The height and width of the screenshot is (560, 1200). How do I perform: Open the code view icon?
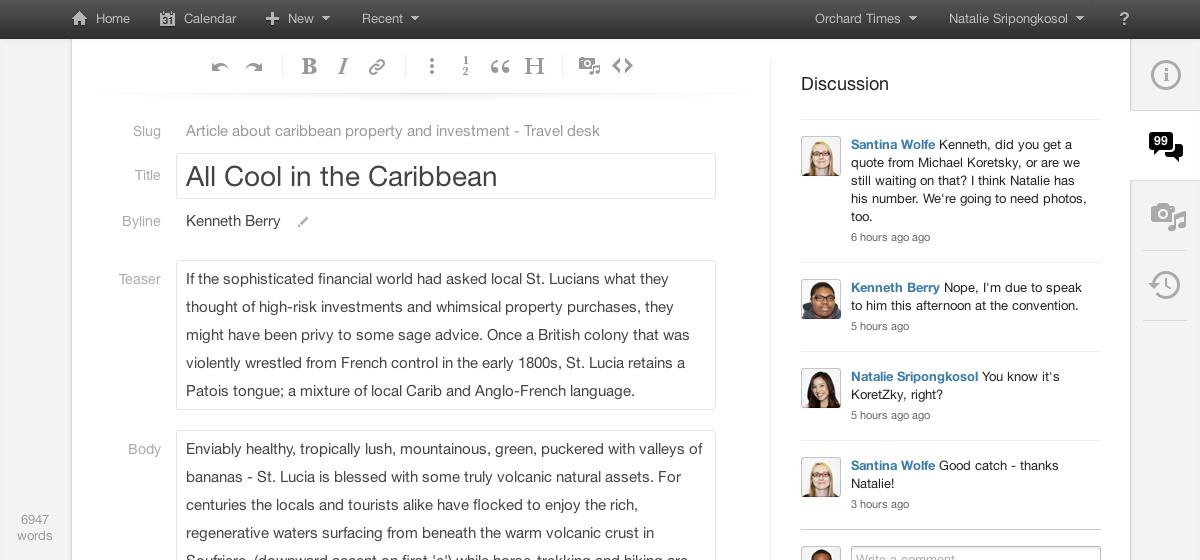pyautogui.click(x=623, y=66)
